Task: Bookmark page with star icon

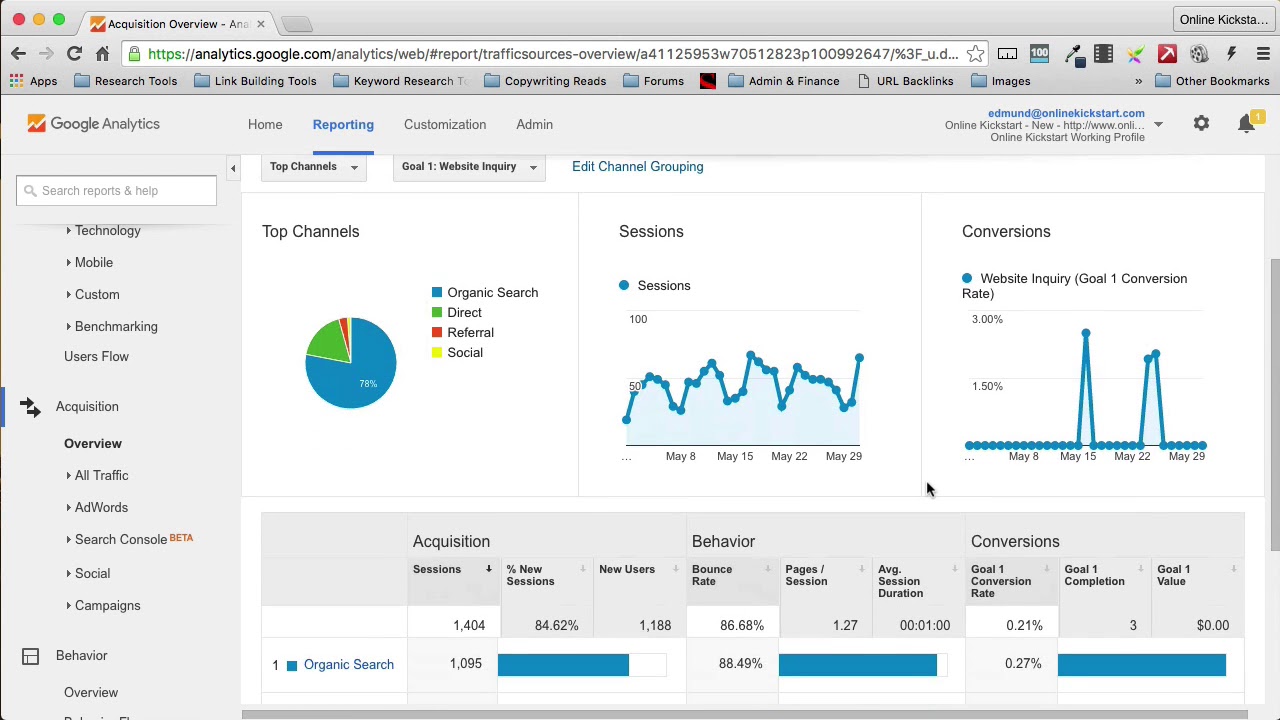Action: coord(975,54)
